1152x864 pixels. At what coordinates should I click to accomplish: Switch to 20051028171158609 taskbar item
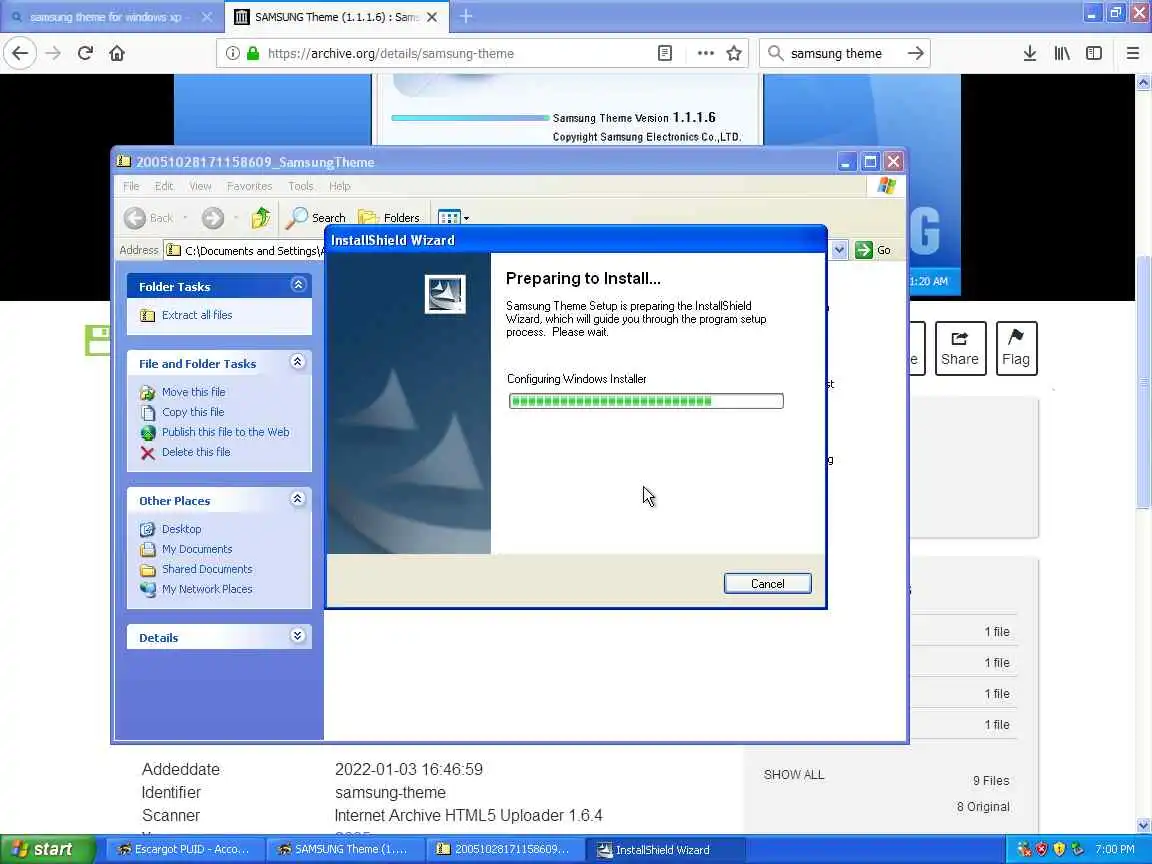pyautogui.click(x=505, y=849)
